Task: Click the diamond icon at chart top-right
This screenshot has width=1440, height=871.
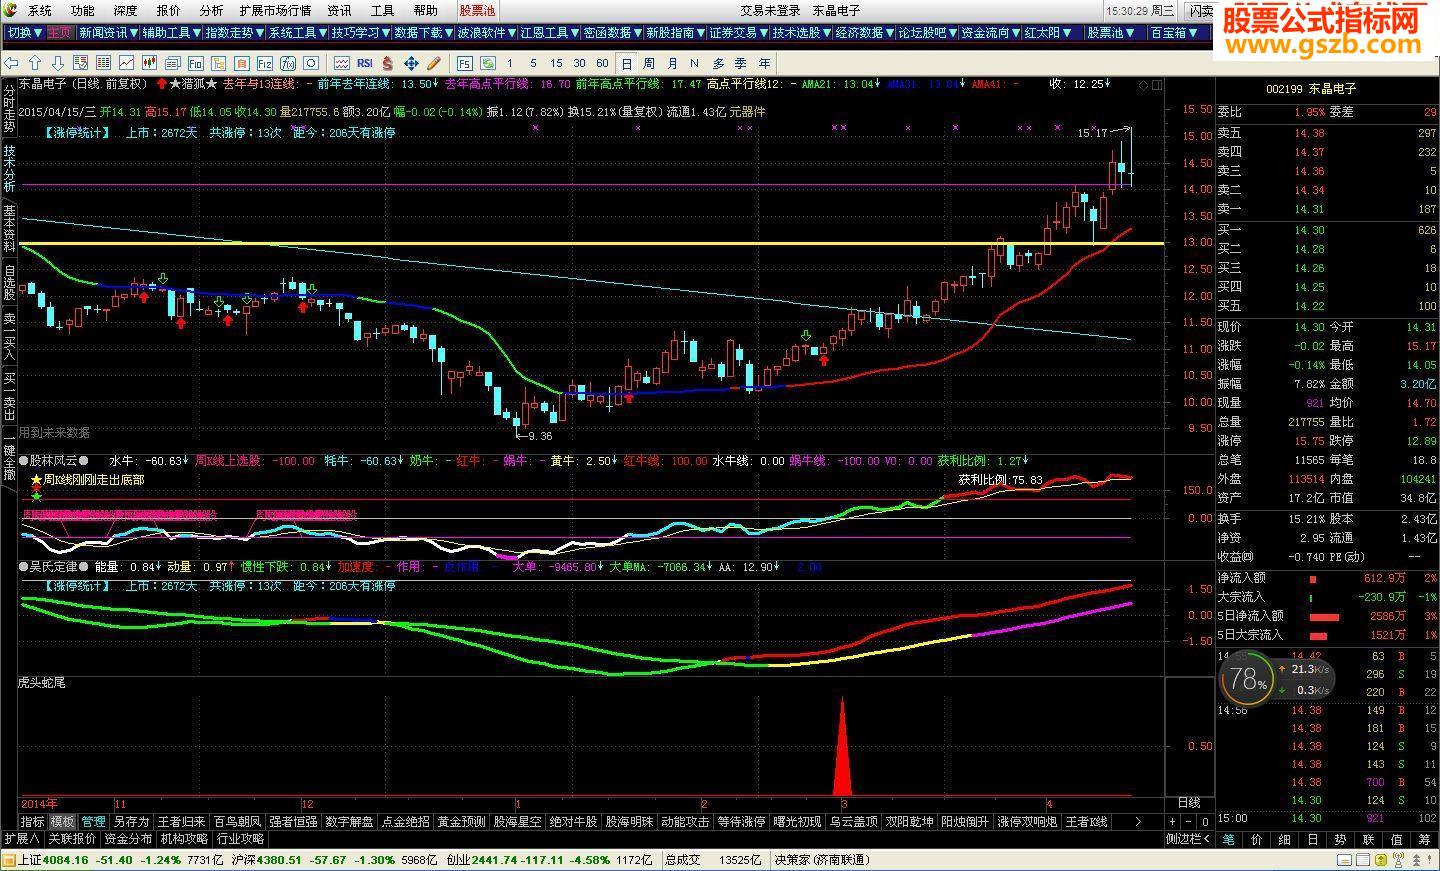Action: coord(1145,86)
